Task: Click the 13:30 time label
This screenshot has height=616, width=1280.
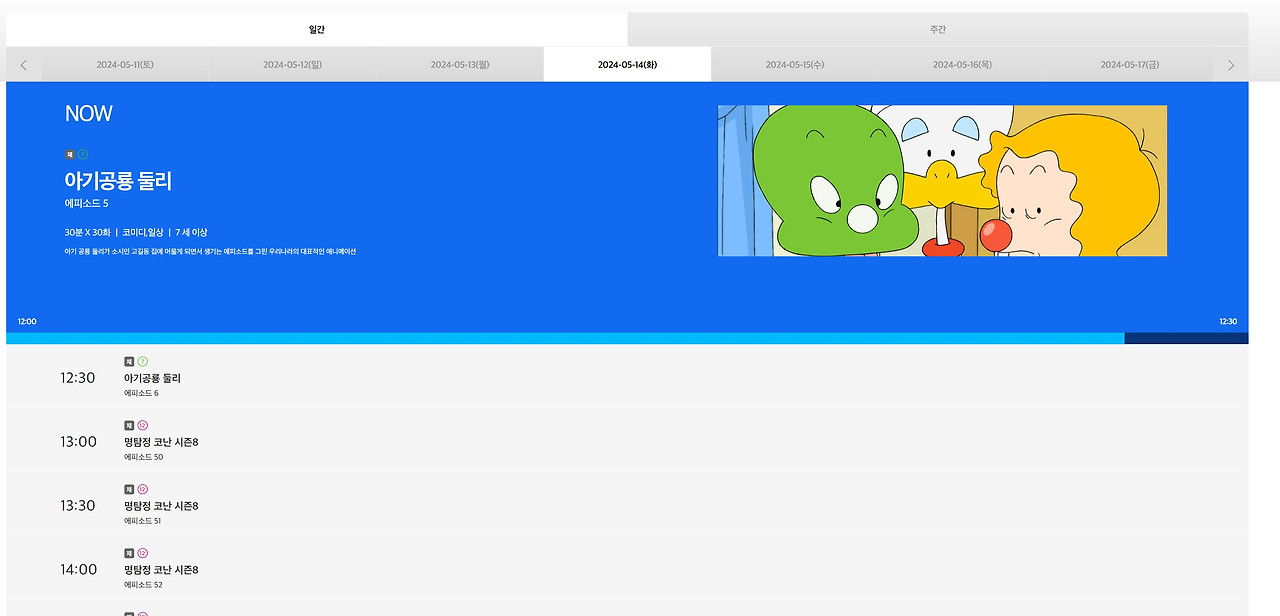Action: tap(78, 506)
